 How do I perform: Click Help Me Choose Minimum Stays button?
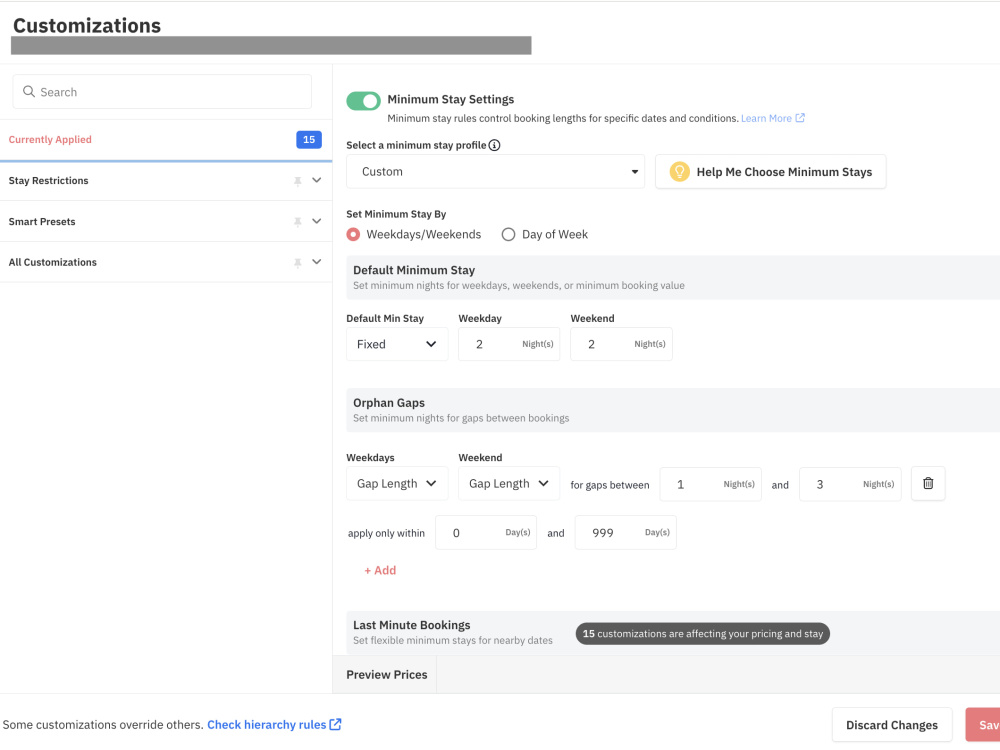[770, 172]
